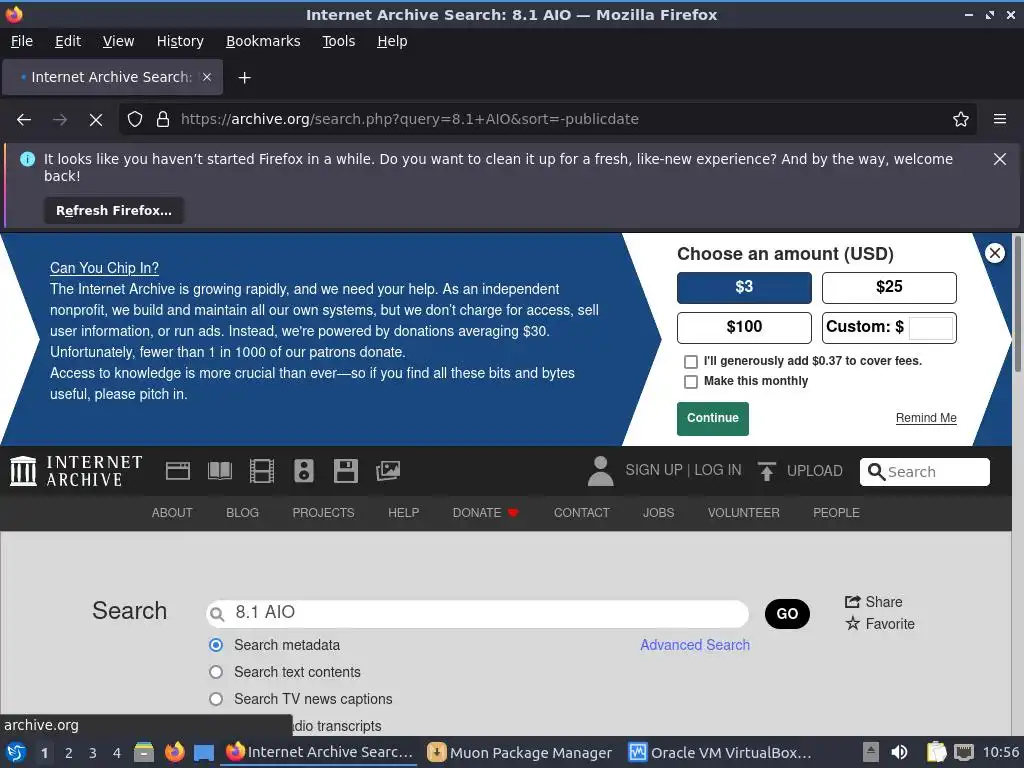Click the LOG IN link
The image size is (1024, 768).
click(718, 470)
